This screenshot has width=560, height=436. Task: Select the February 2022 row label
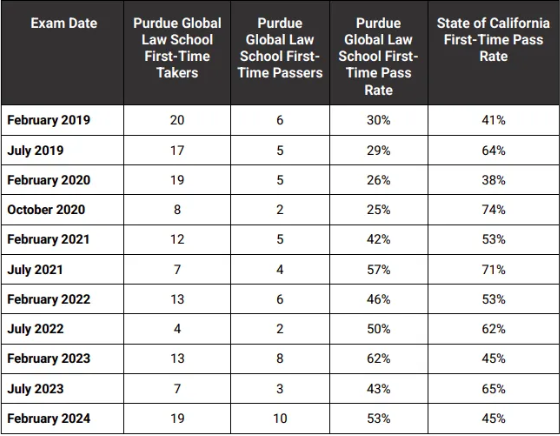49,299
